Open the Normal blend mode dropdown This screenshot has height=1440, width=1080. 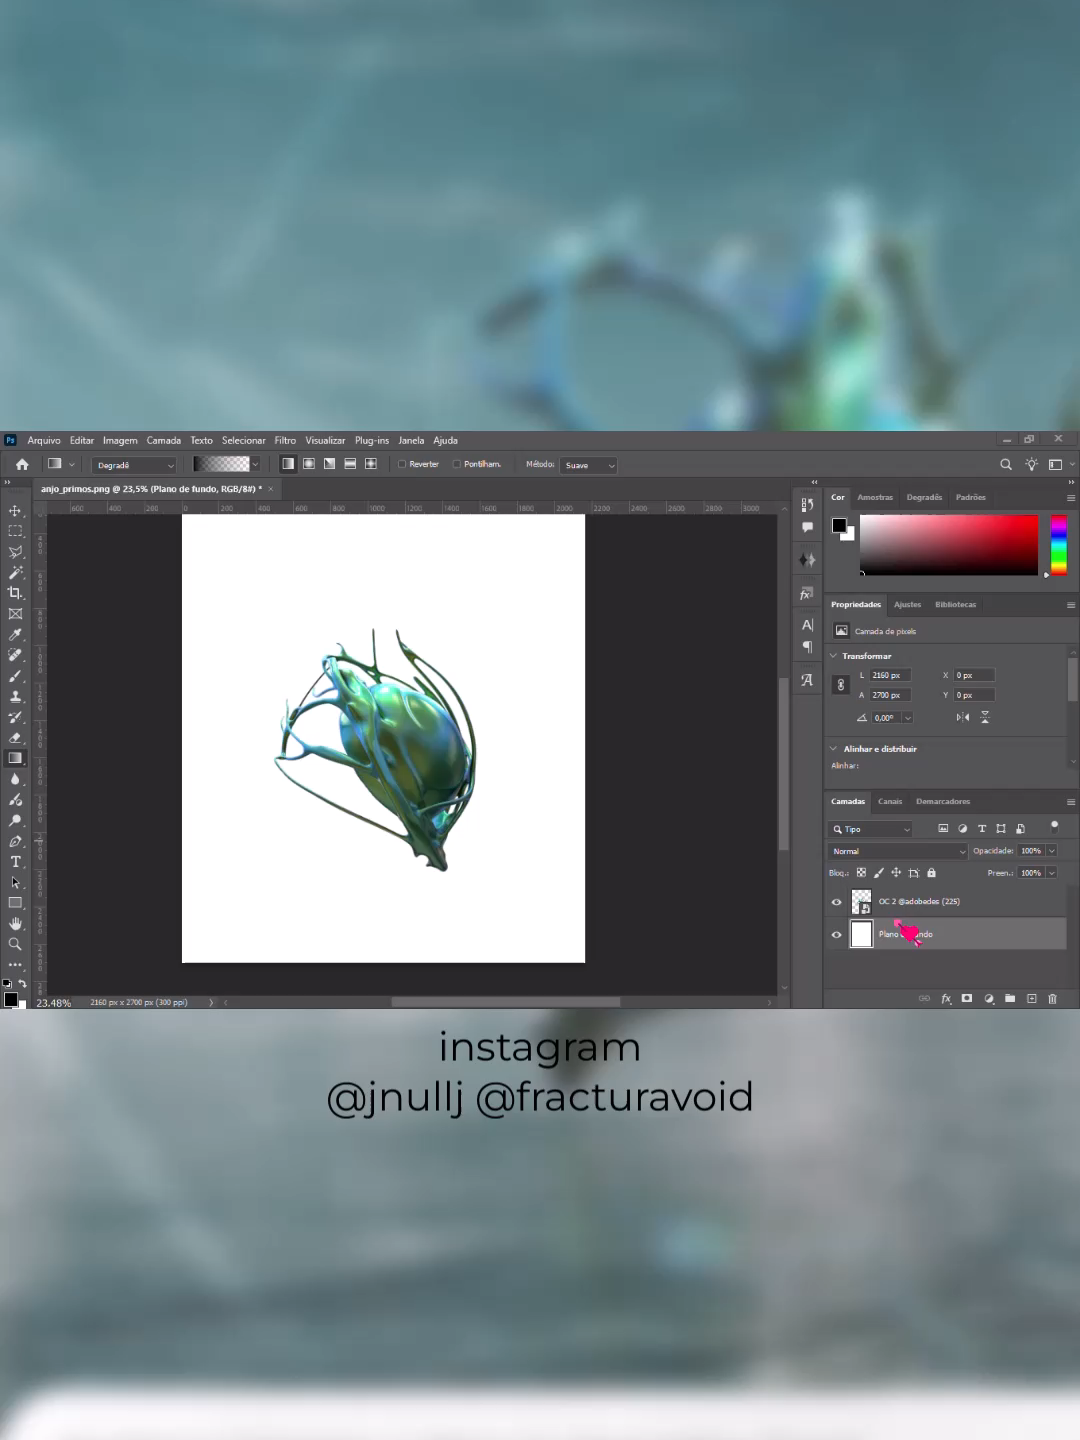pos(898,851)
